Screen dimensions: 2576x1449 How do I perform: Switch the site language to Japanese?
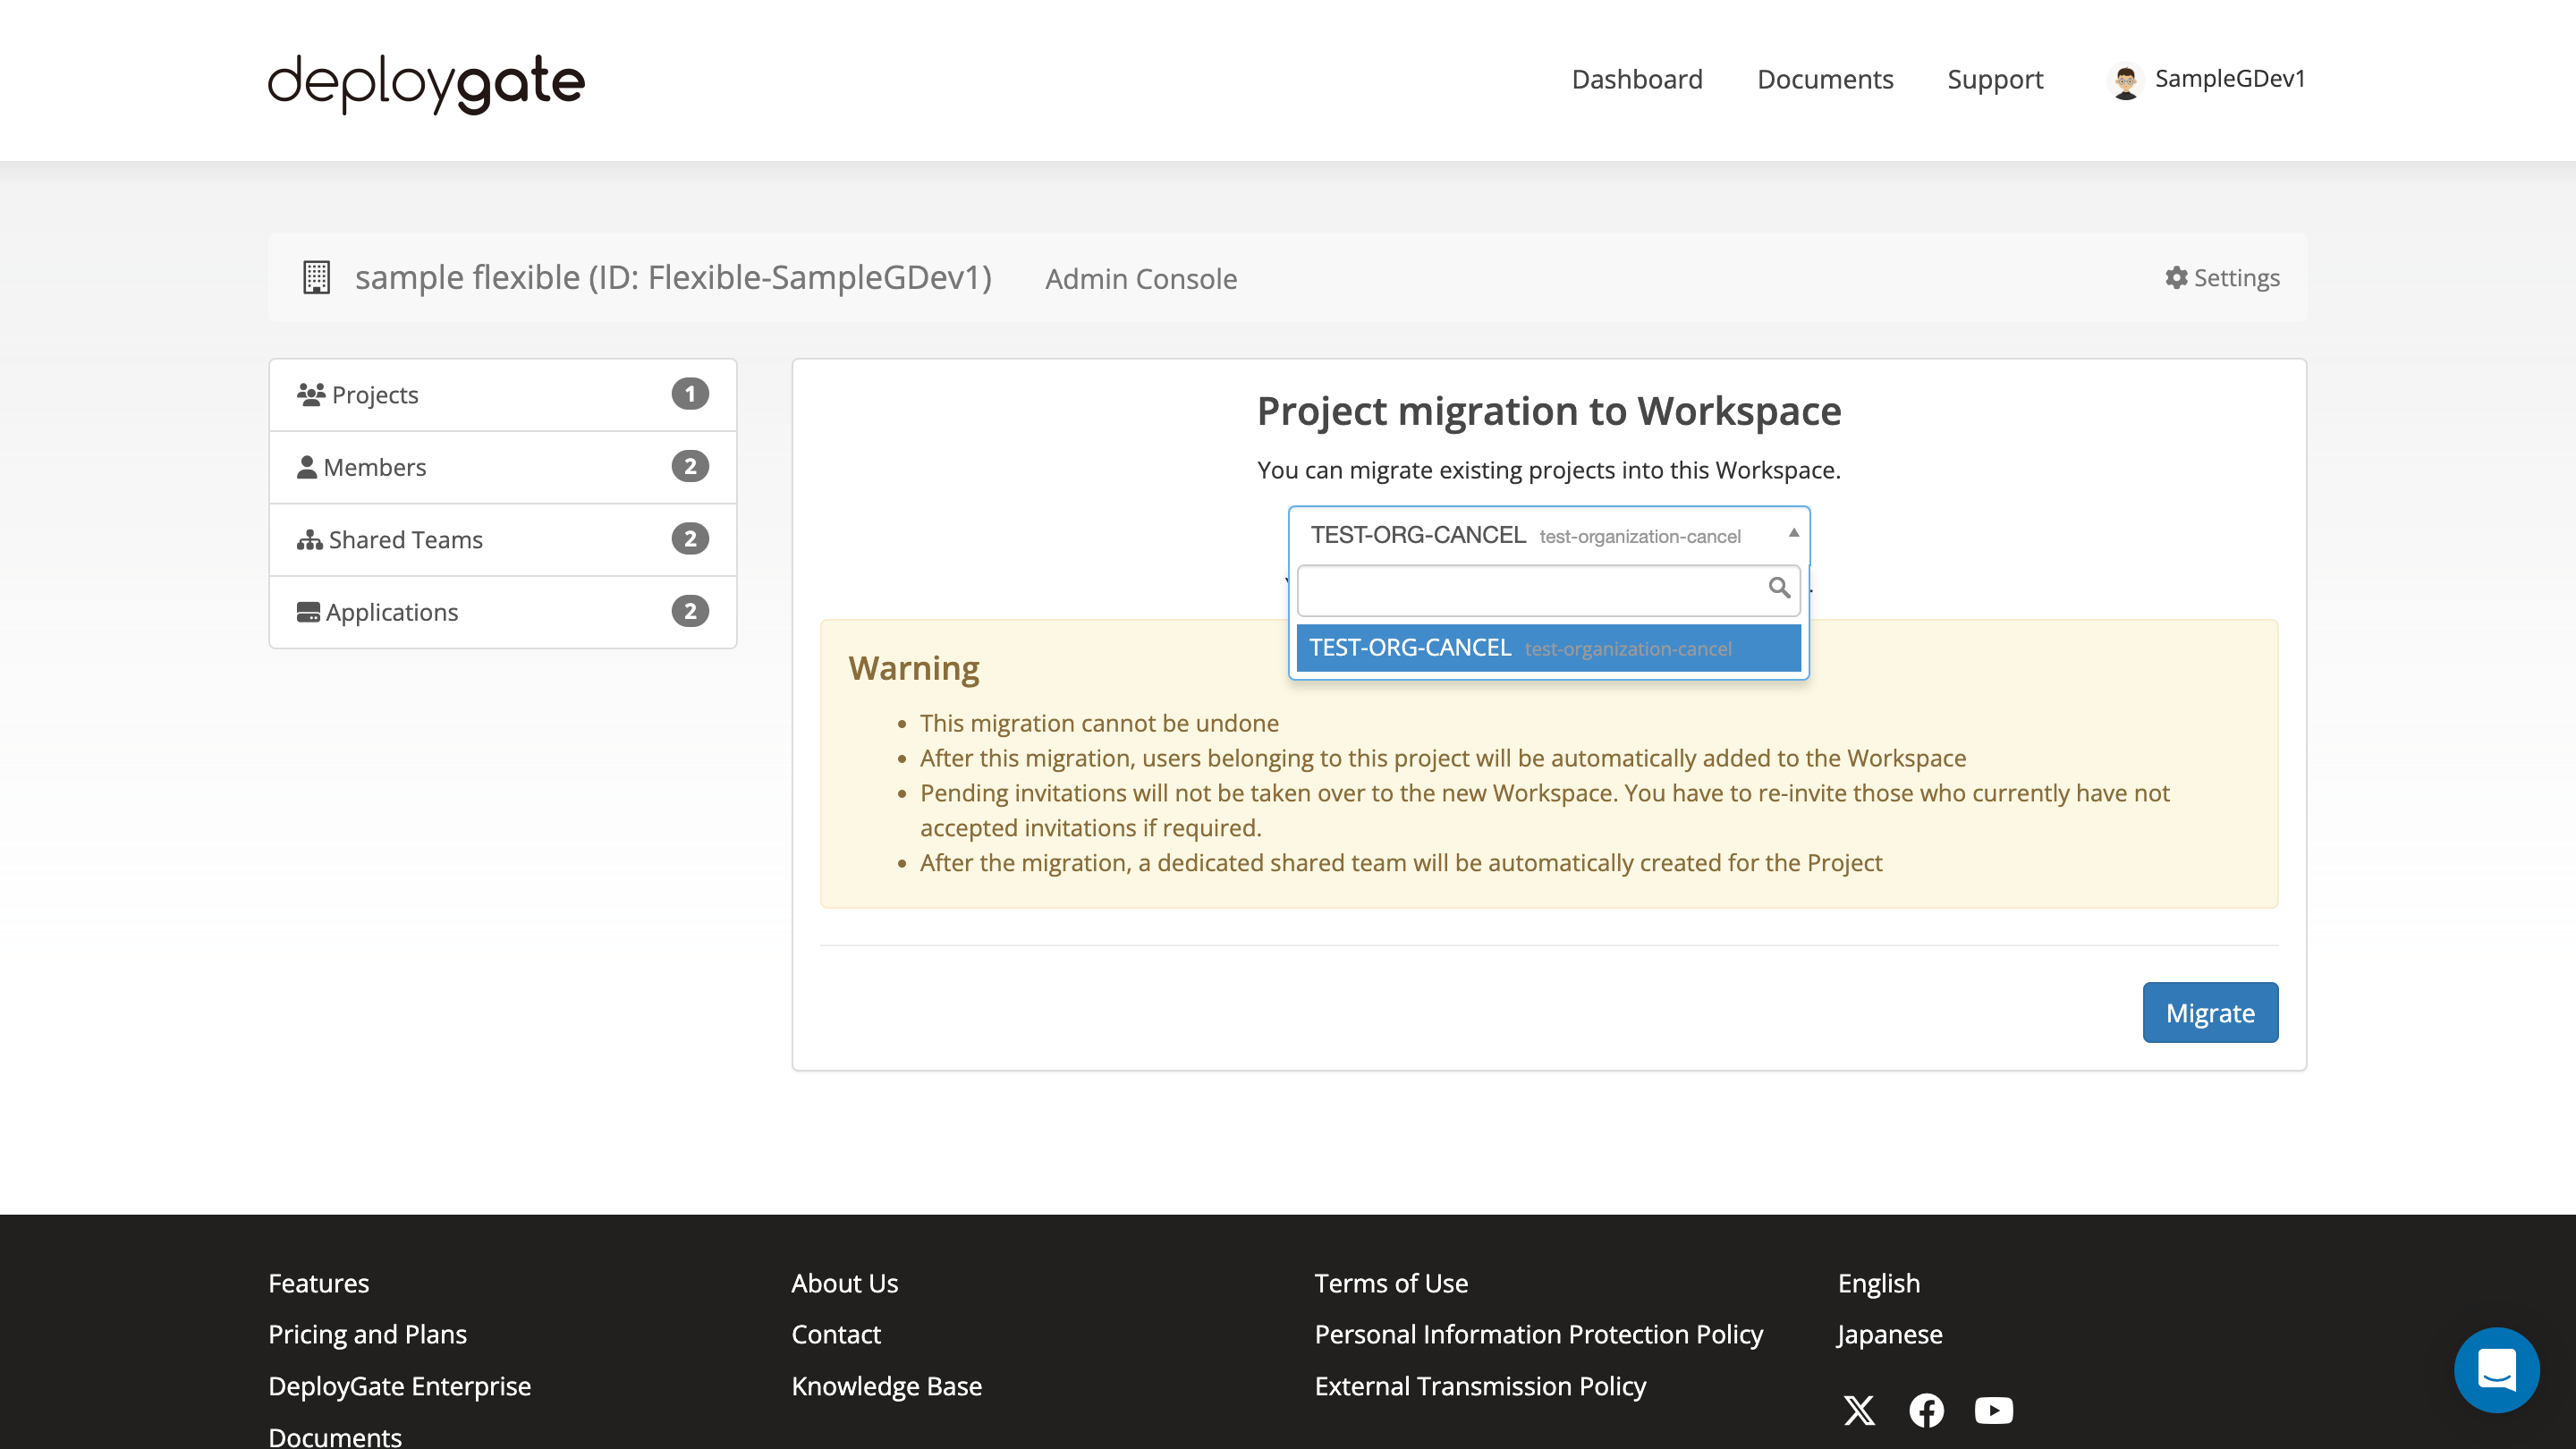tap(1888, 1334)
